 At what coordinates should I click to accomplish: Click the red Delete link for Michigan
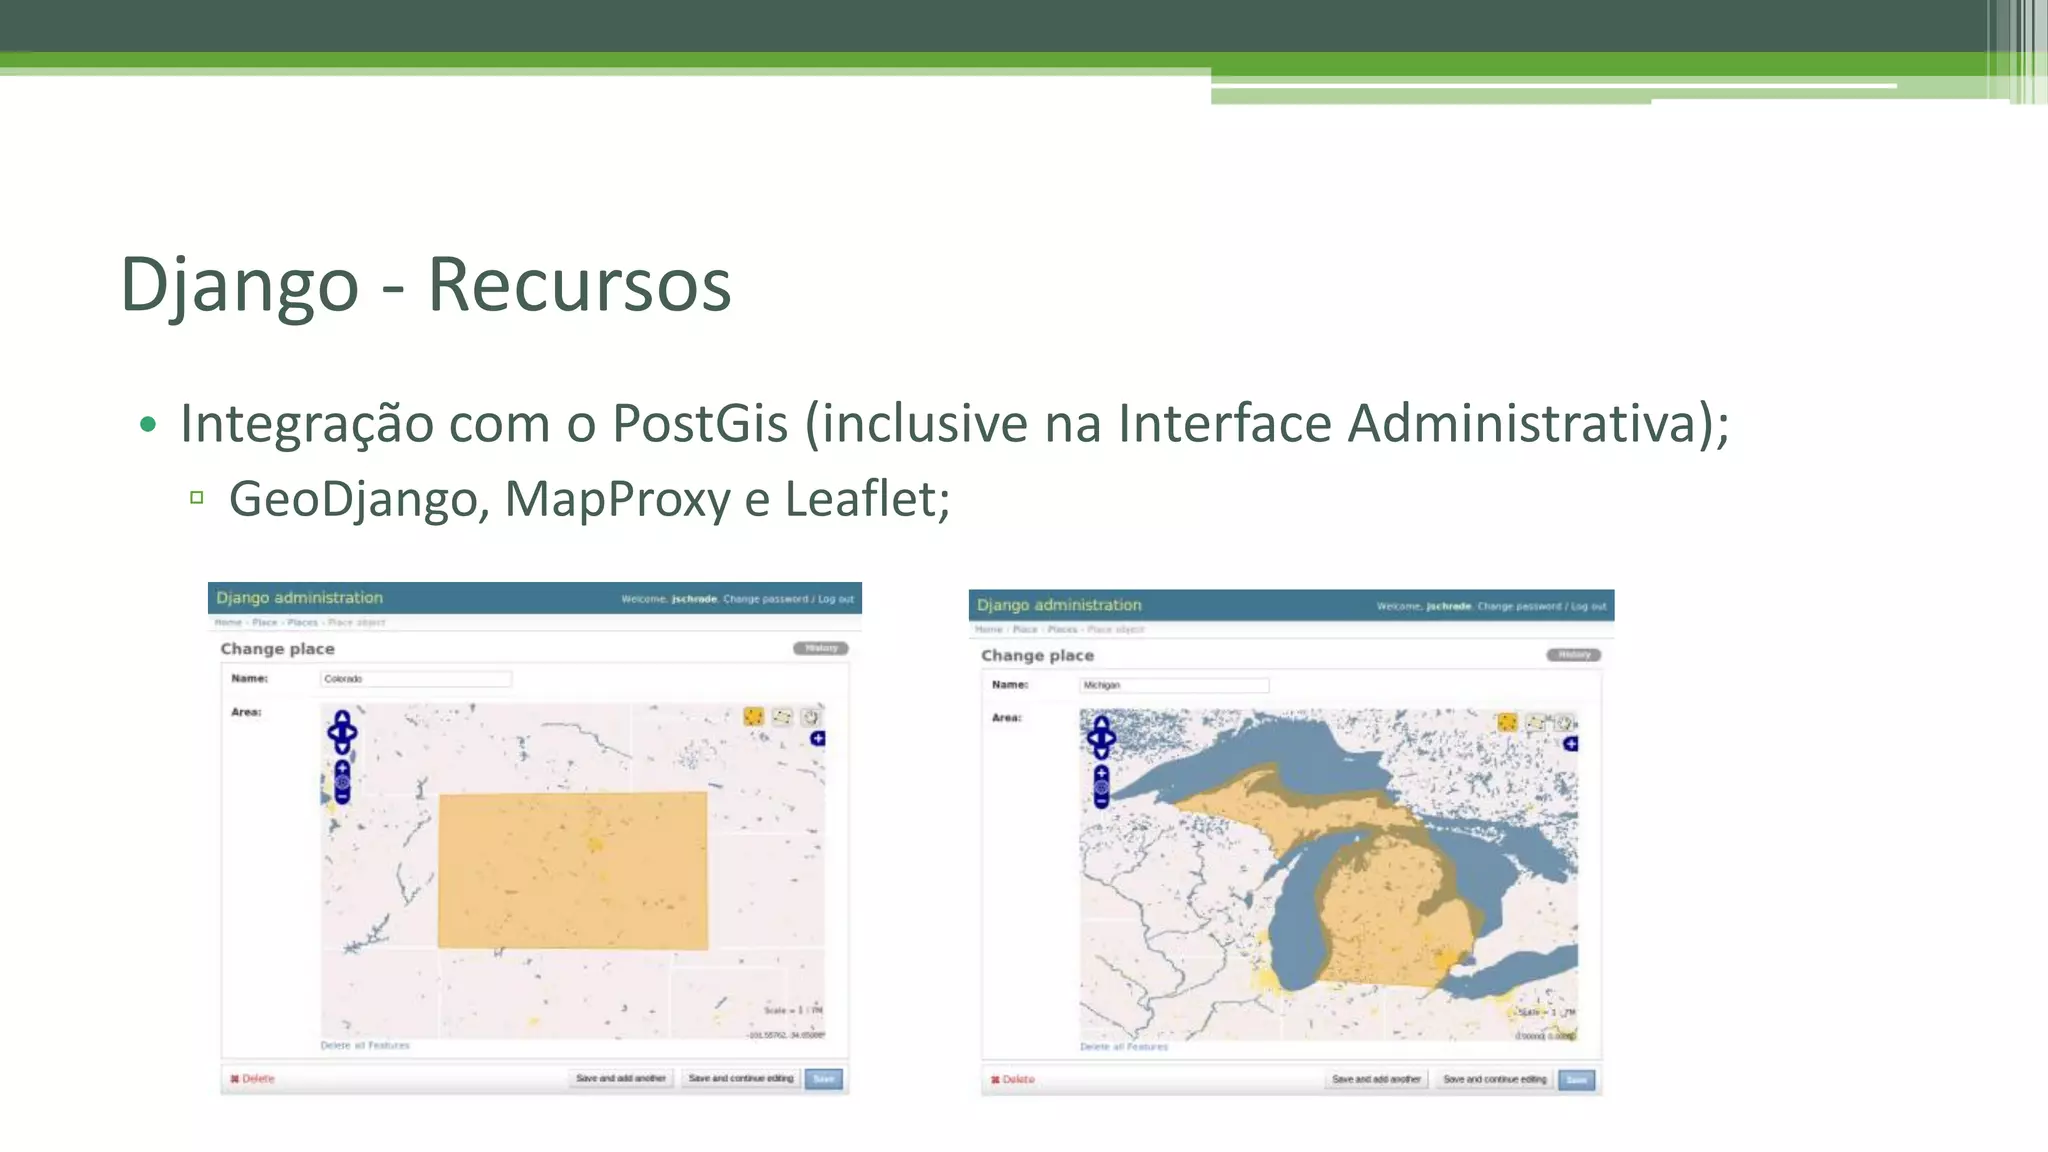point(1013,1080)
